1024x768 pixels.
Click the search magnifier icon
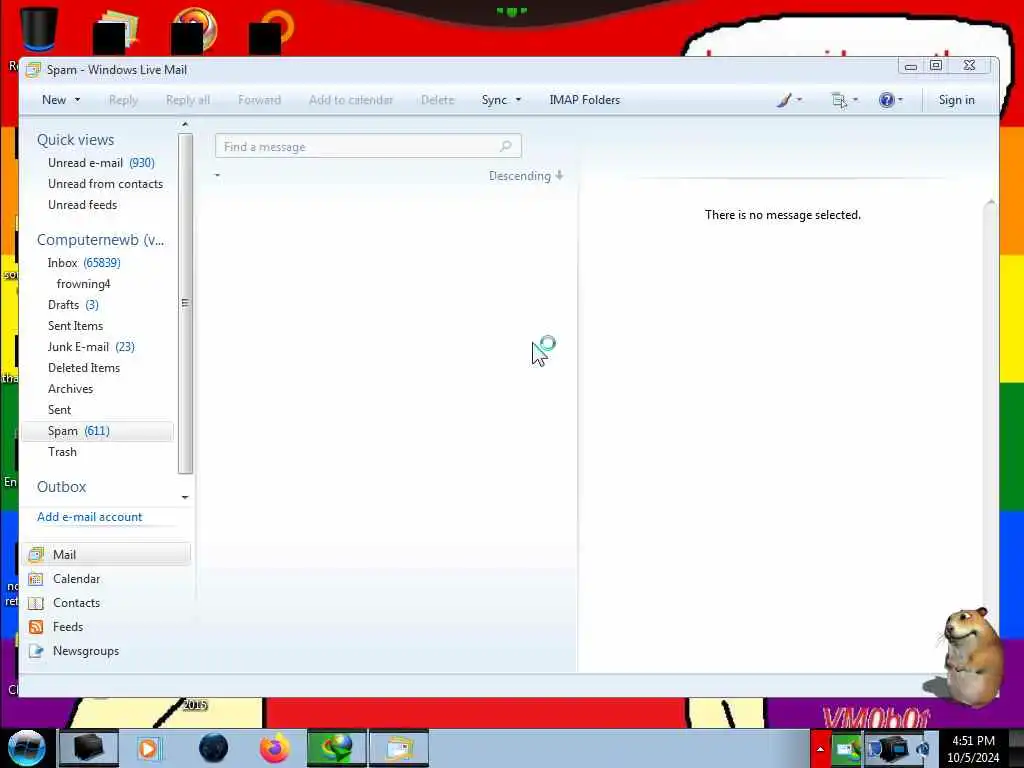505,146
